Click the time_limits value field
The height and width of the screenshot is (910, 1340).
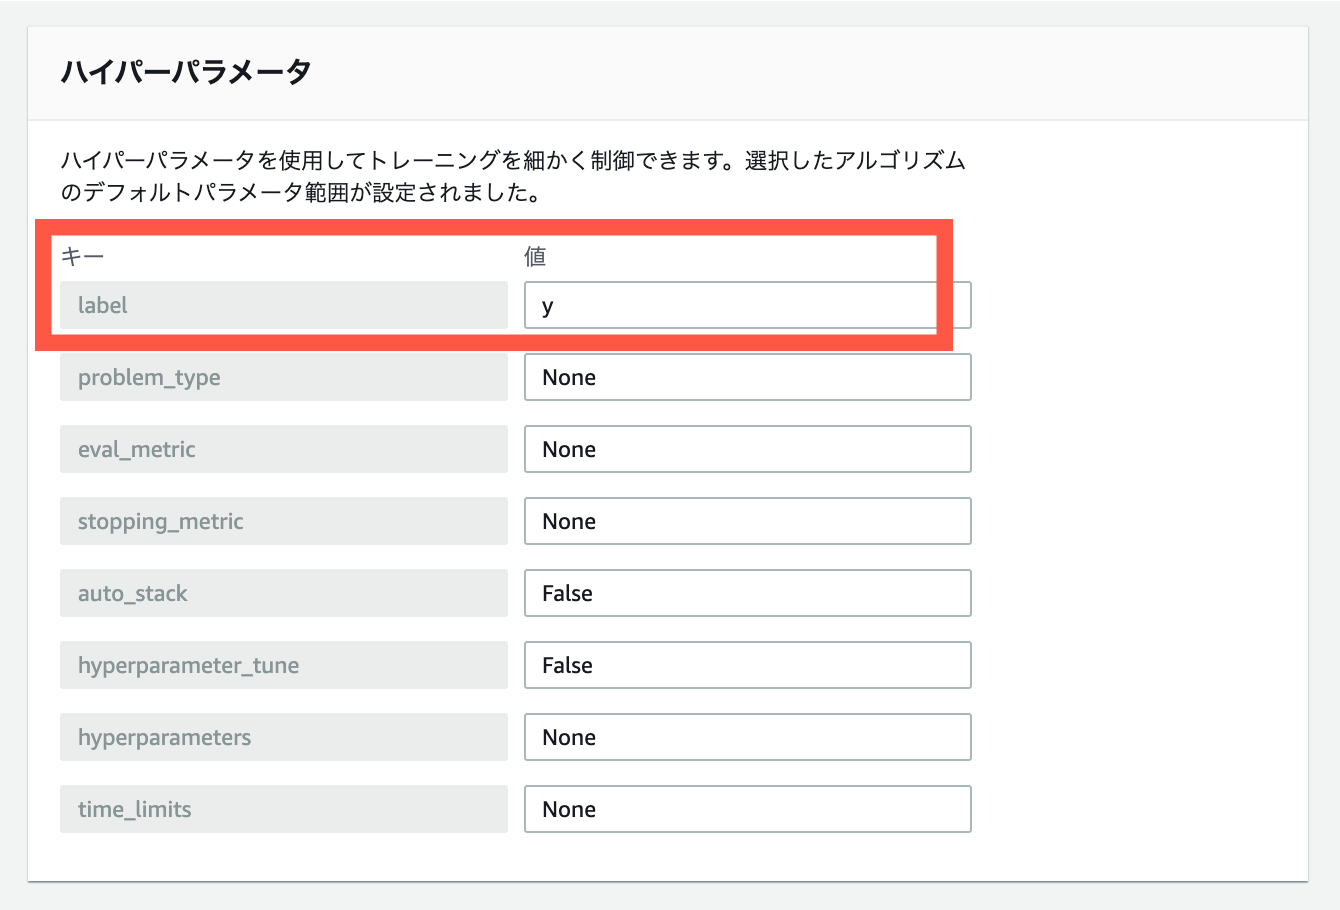coord(747,809)
